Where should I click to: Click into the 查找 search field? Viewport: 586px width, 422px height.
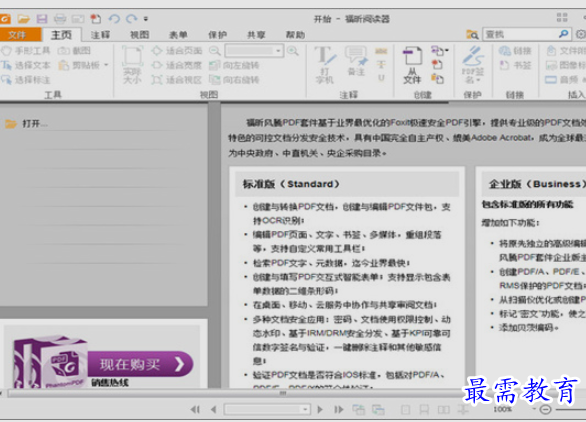point(520,34)
